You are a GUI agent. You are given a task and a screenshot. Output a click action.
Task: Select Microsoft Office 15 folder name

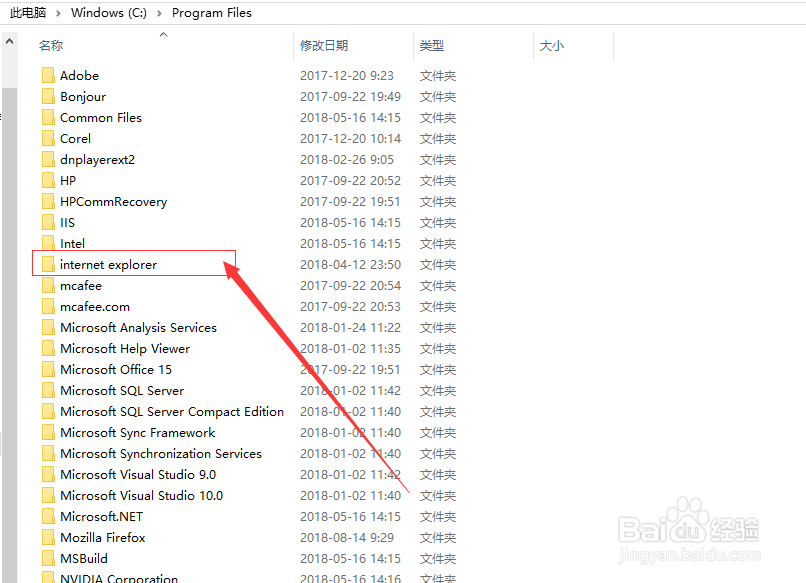pos(116,369)
